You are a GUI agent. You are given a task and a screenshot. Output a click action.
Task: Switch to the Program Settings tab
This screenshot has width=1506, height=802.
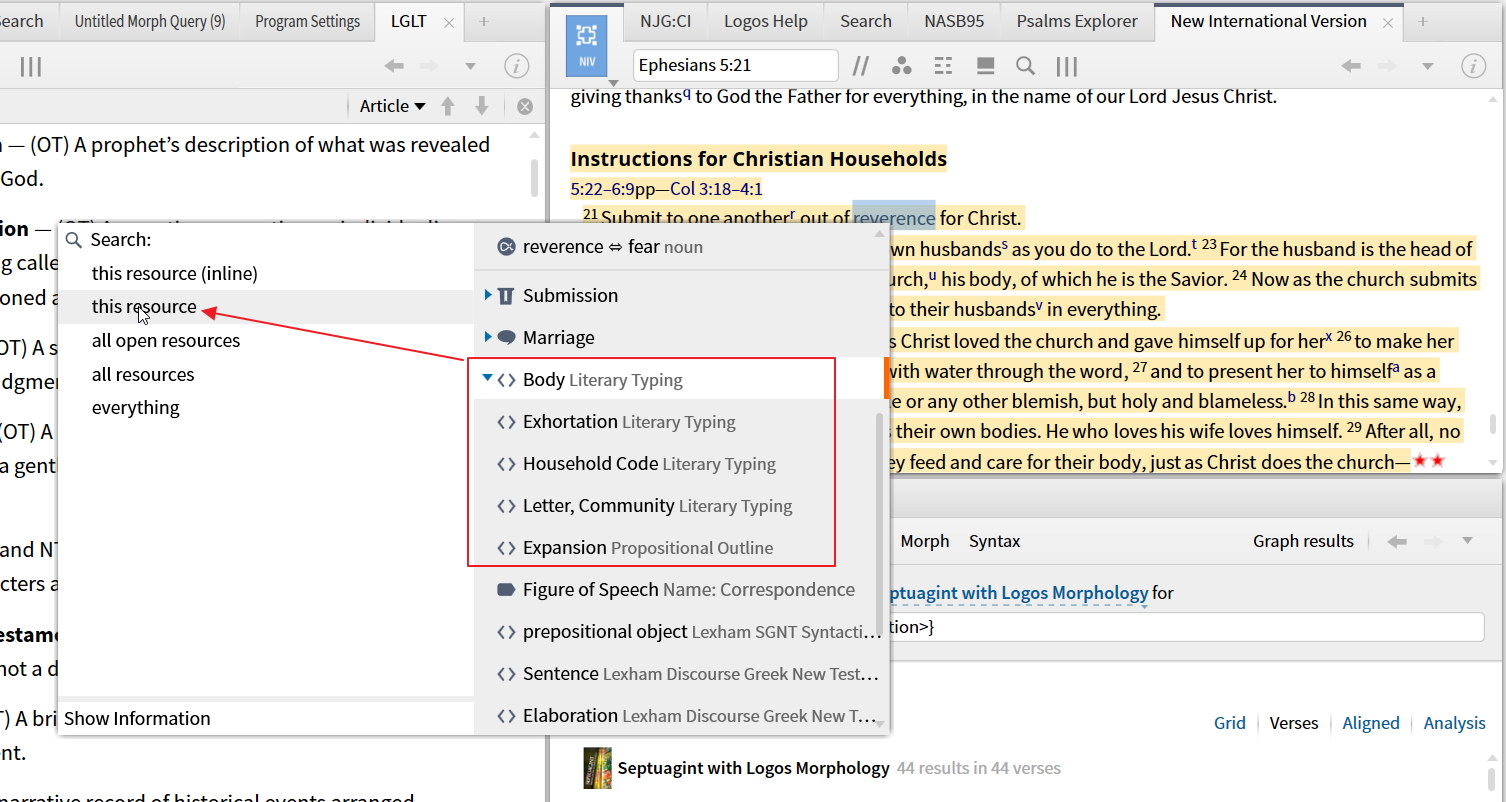point(307,21)
